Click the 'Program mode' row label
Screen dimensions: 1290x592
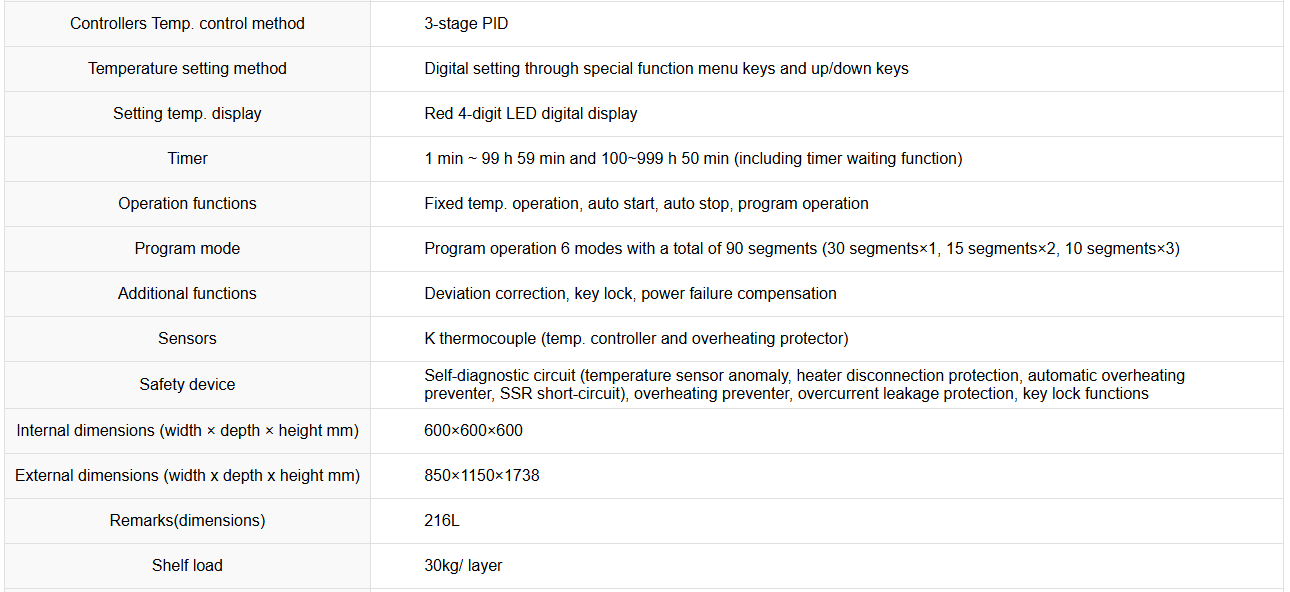[187, 248]
